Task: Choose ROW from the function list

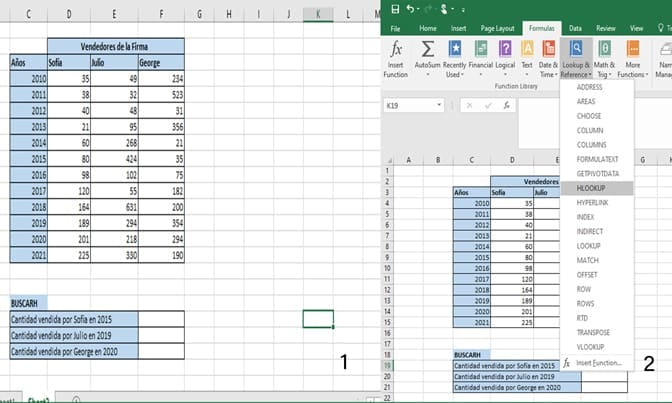Action: 597,289
